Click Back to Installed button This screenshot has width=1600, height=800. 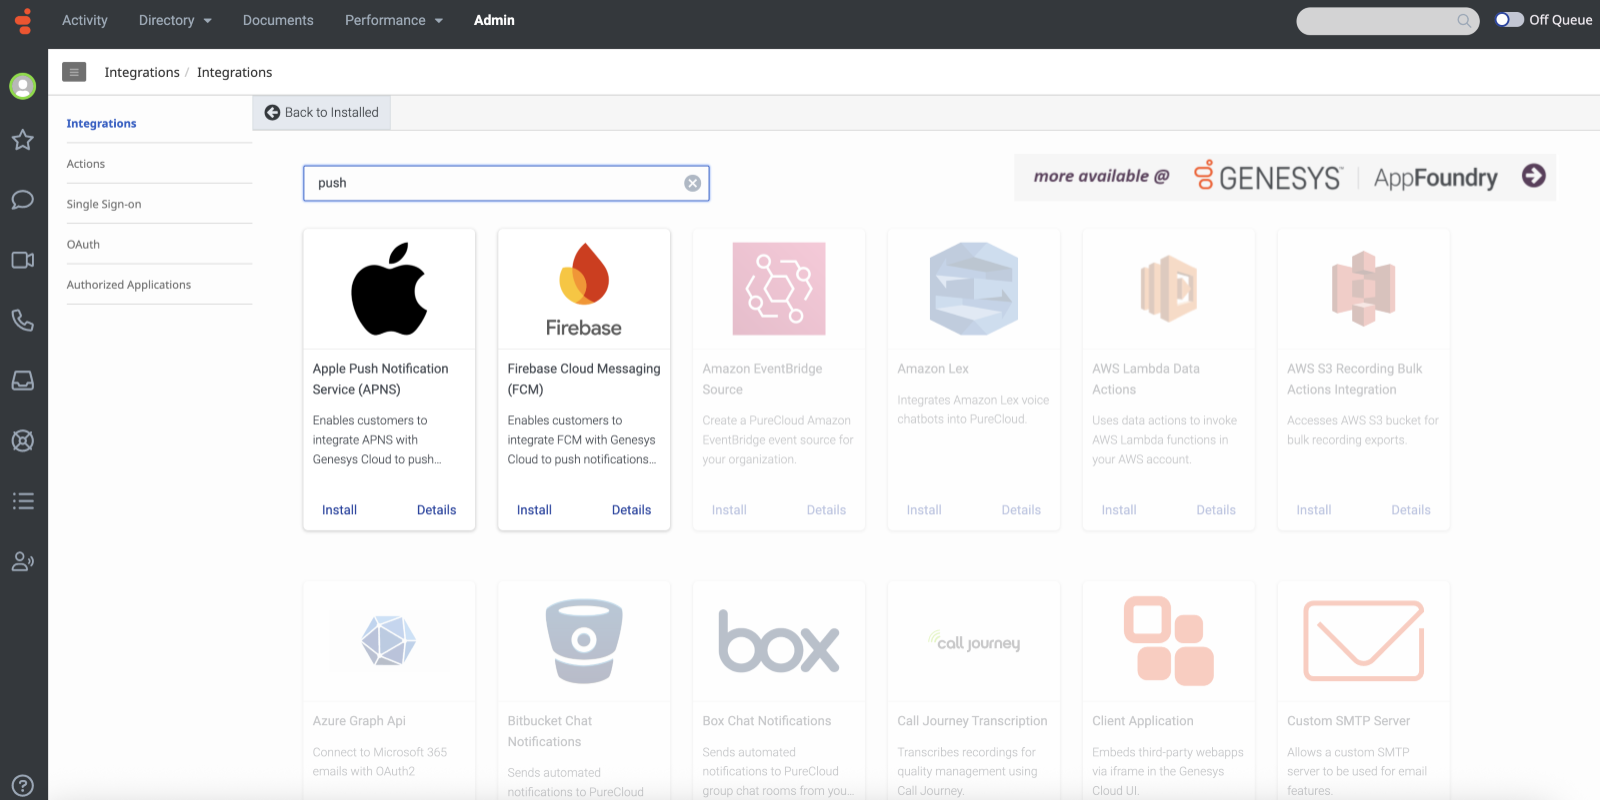coord(322,113)
